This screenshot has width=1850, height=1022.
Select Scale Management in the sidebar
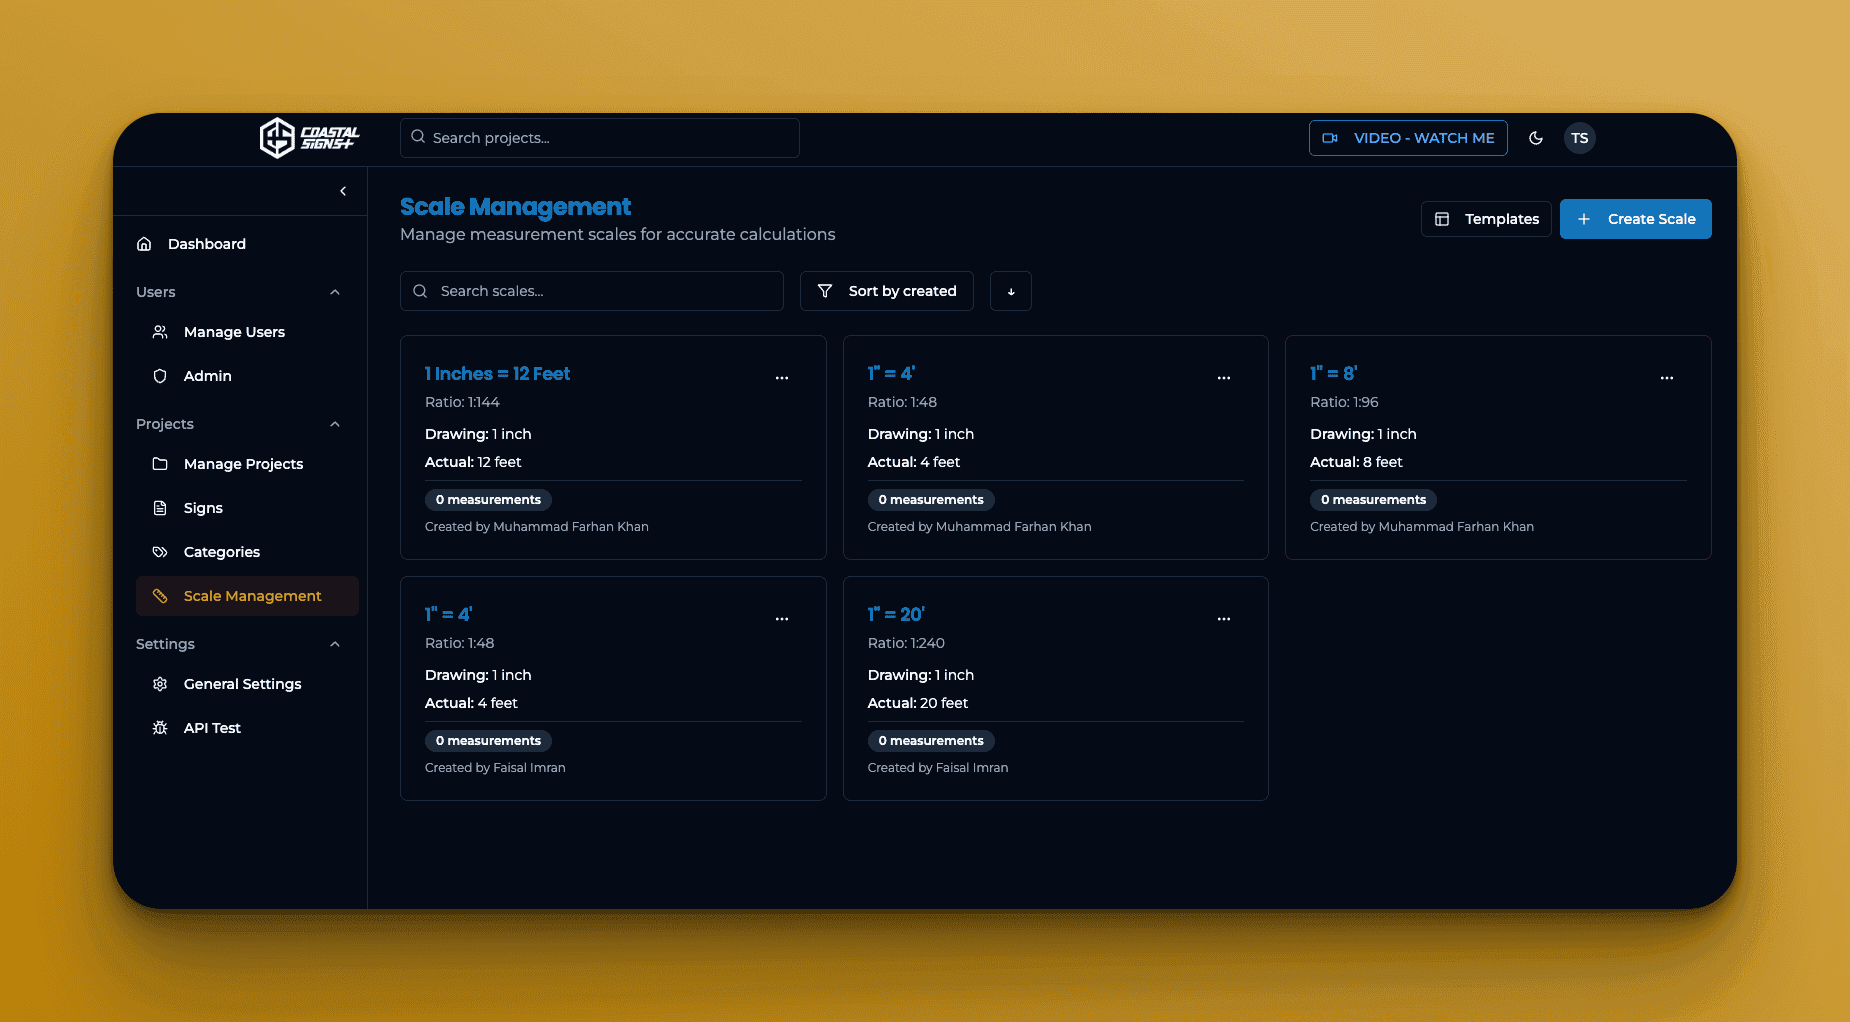247,596
